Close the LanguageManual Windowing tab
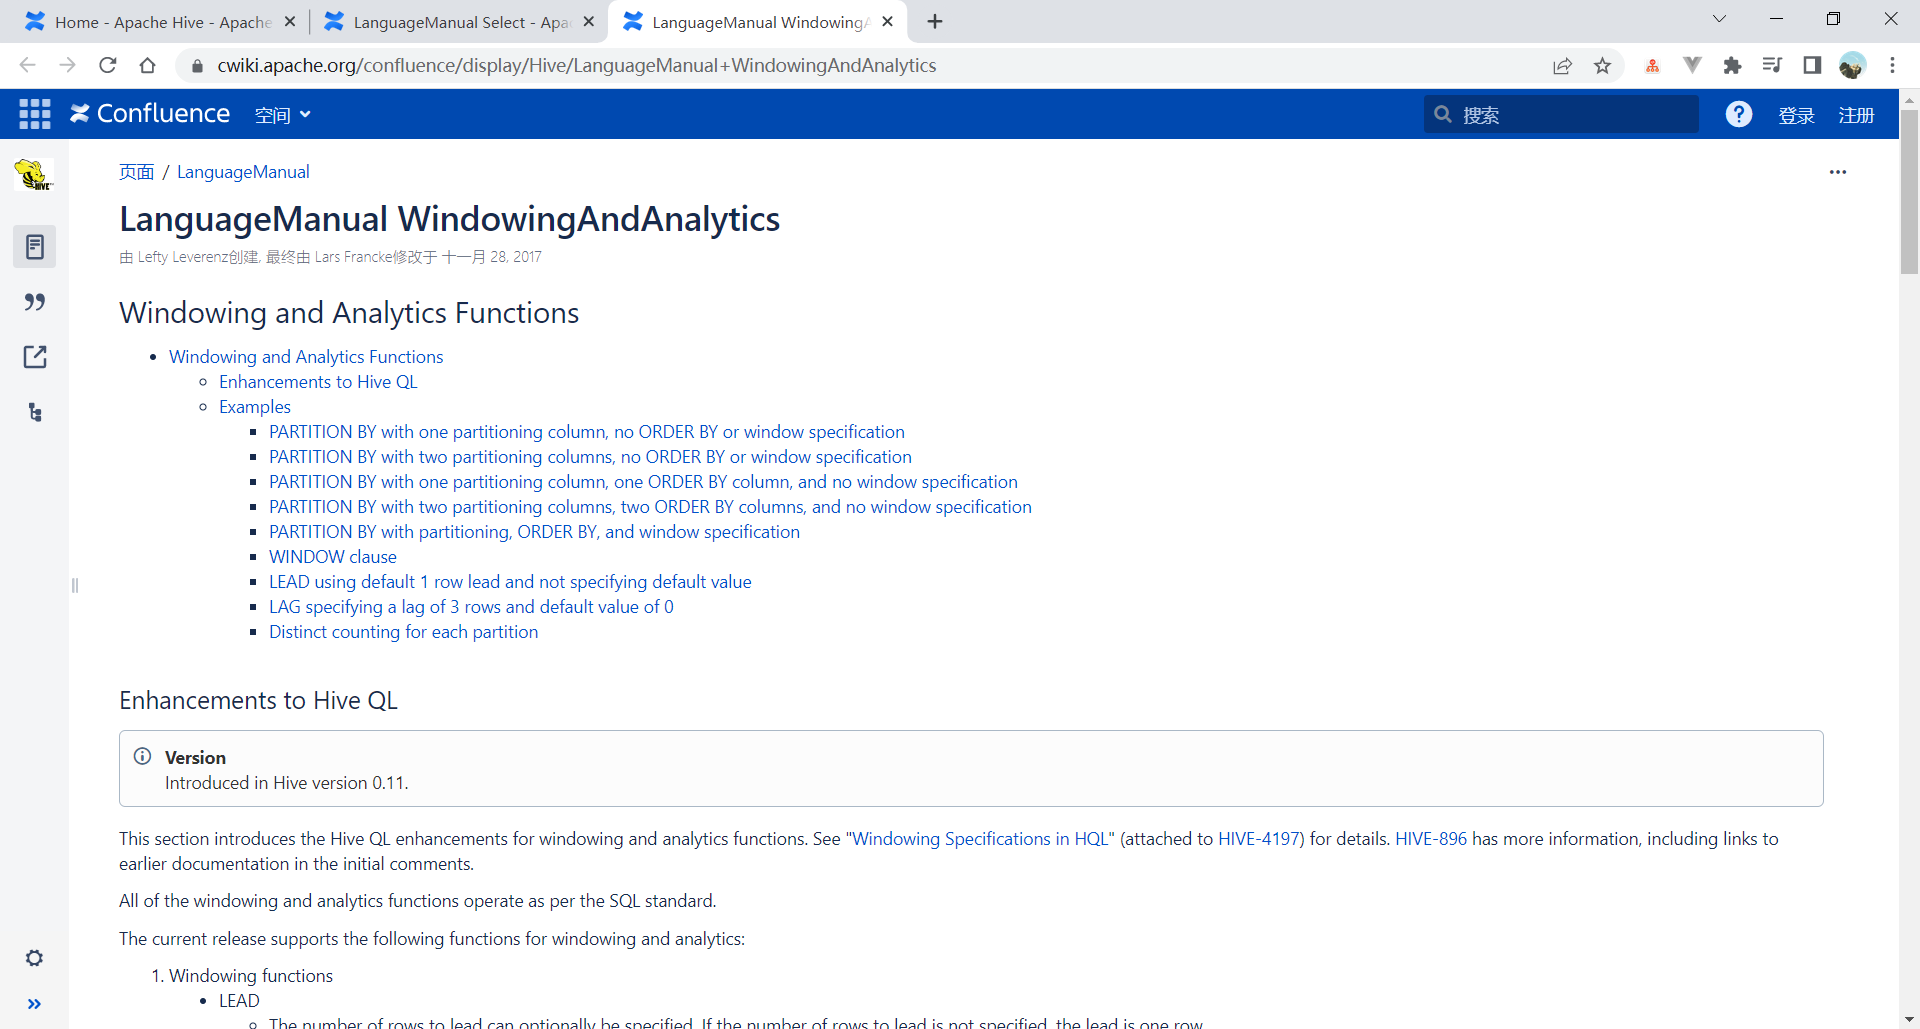Viewport: 1920px width, 1029px height. tap(887, 21)
